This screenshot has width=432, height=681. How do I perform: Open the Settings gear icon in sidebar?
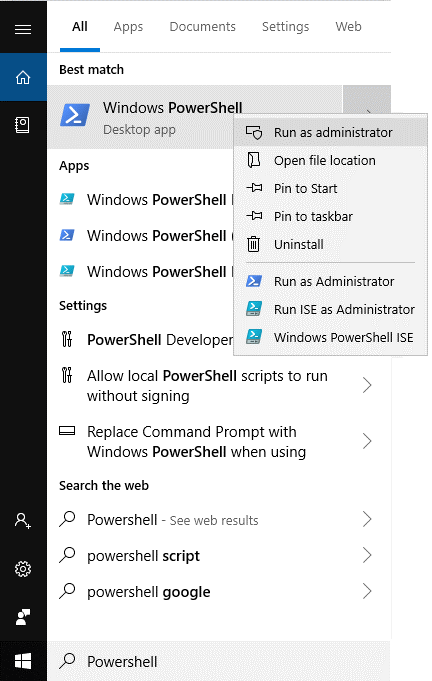click(x=23, y=569)
